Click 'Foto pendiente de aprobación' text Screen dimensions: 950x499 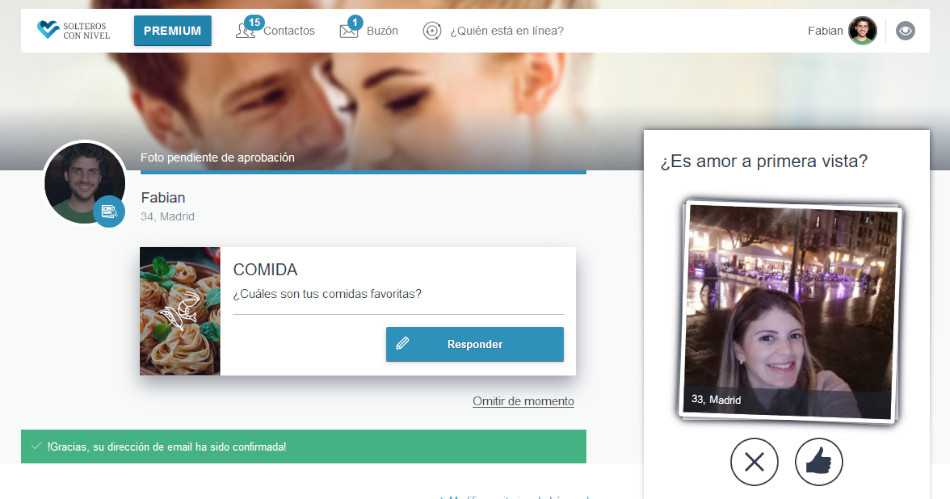pos(218,157)
